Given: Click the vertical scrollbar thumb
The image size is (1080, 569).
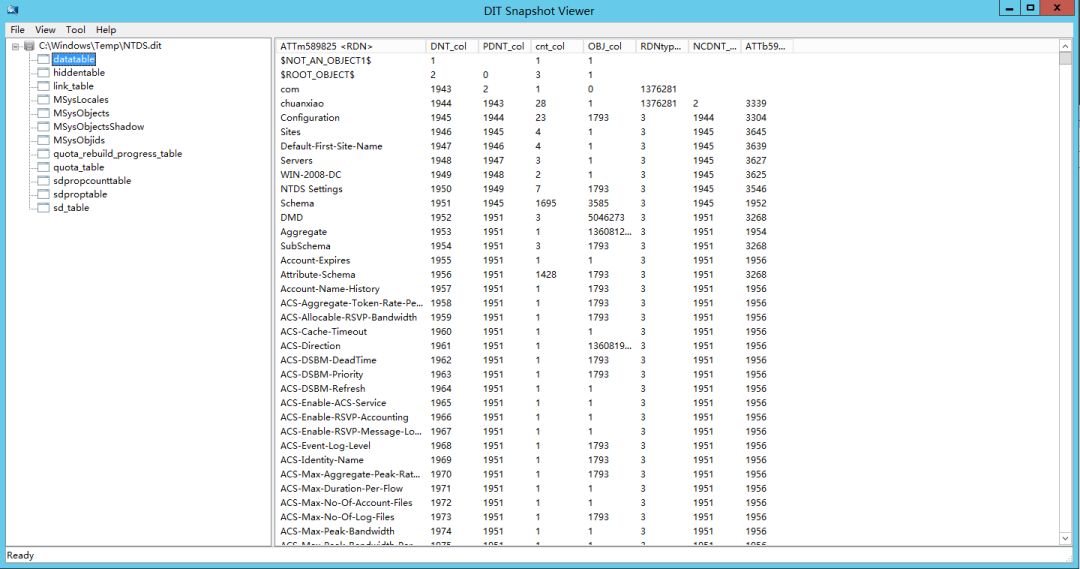Looking at the screenshot, I should 1065,59.
